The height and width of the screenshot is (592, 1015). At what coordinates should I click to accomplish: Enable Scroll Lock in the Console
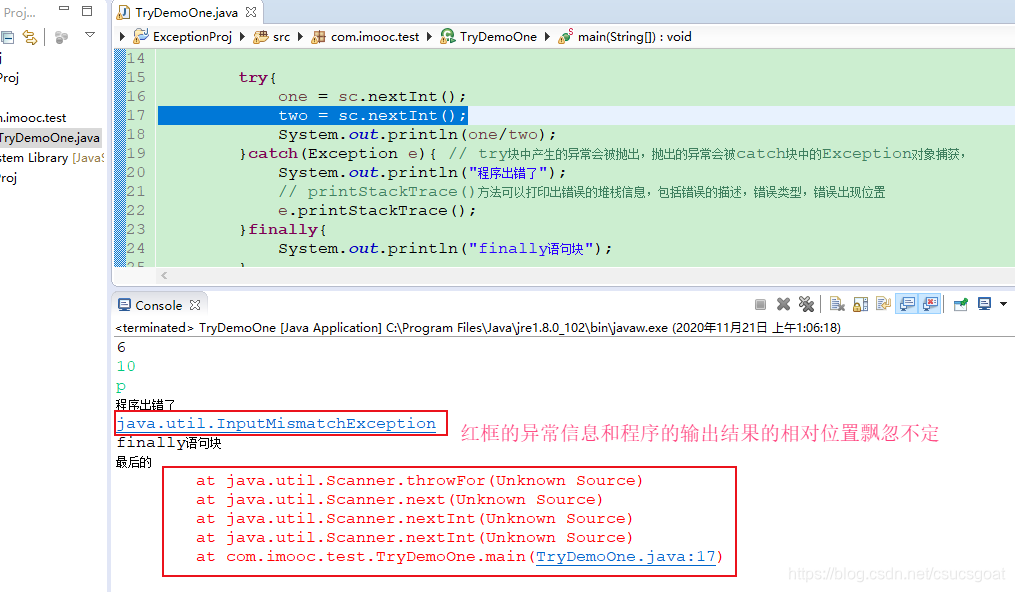pos(858,304)
